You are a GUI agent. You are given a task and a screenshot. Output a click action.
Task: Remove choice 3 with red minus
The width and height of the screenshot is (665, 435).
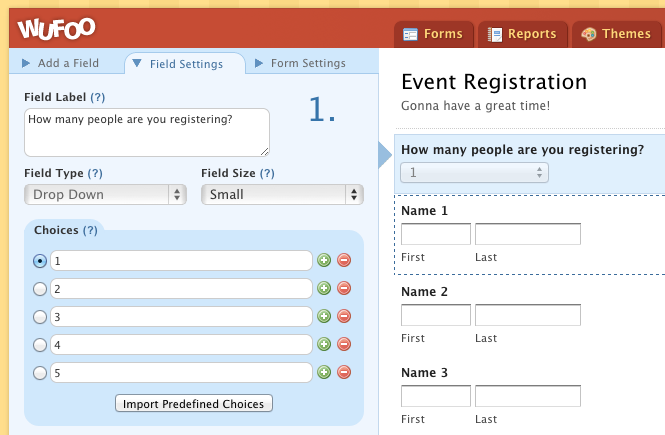pyautogui.click(x=344, y=316)
